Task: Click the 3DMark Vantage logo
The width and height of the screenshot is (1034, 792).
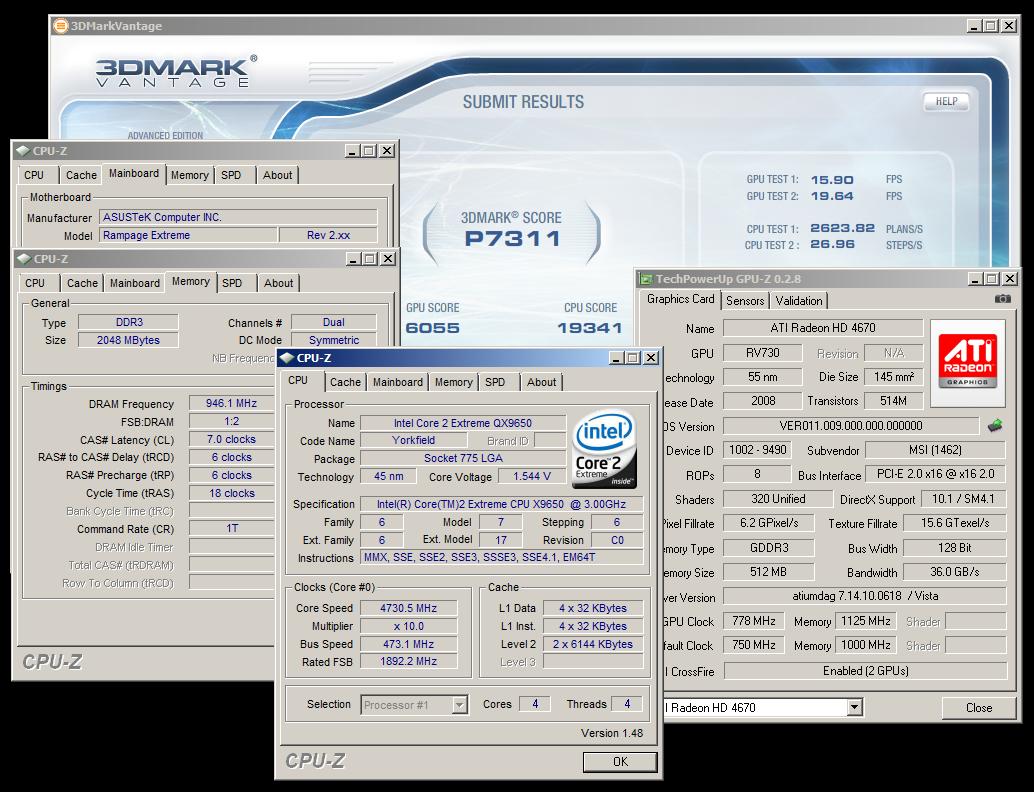Action: coord(175,71)
